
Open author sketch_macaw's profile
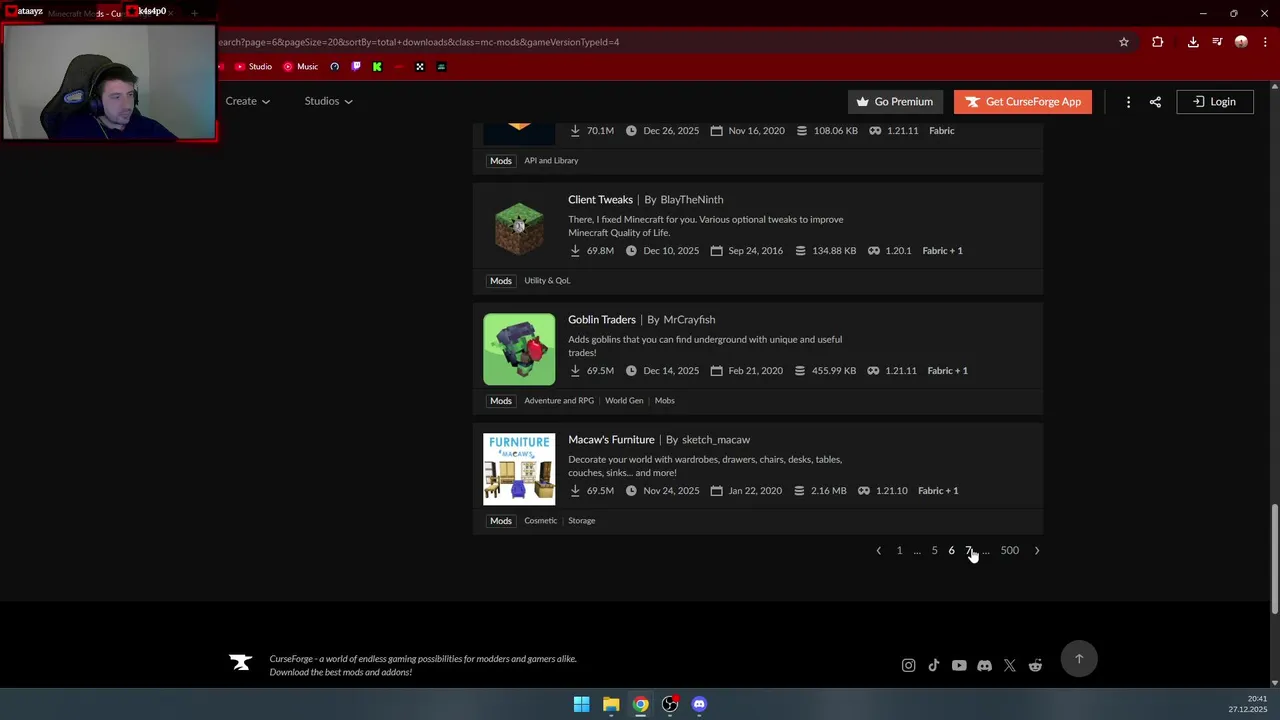[x=716, y=440]
